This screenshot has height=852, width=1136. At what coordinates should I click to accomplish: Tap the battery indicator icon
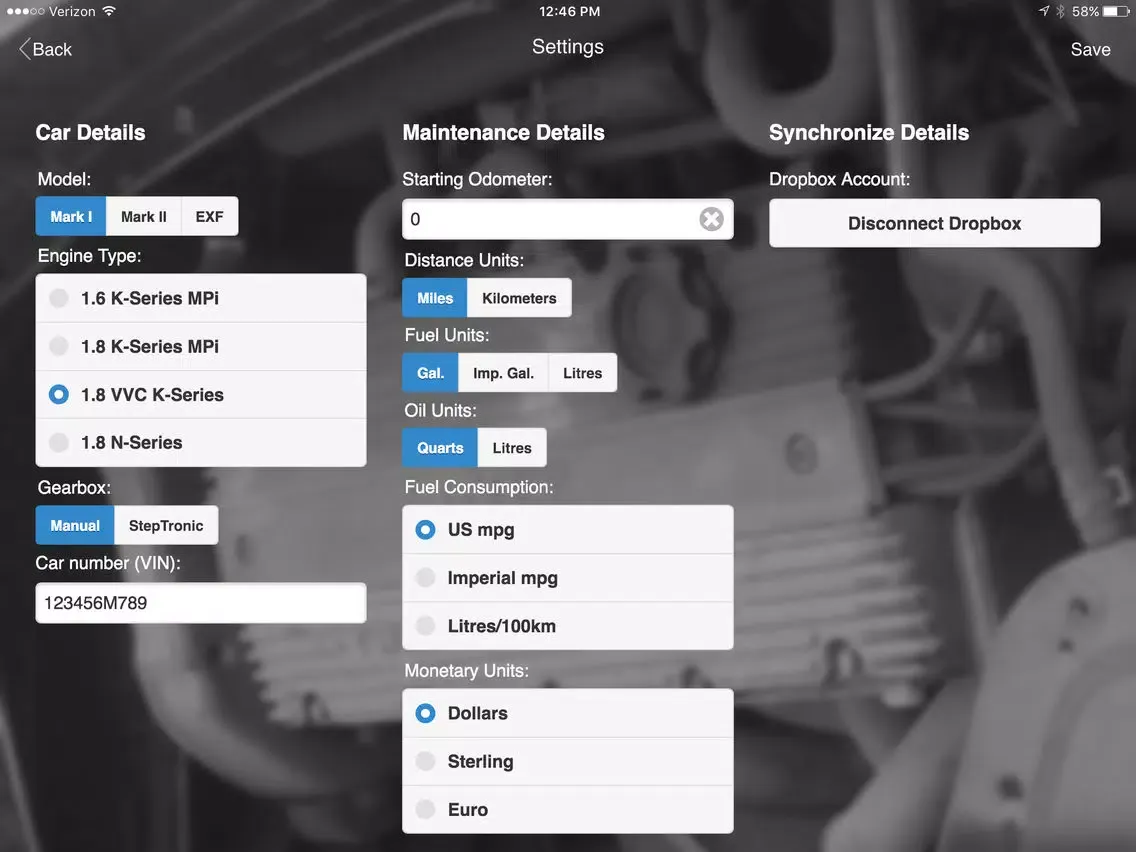click(1116, 11)
